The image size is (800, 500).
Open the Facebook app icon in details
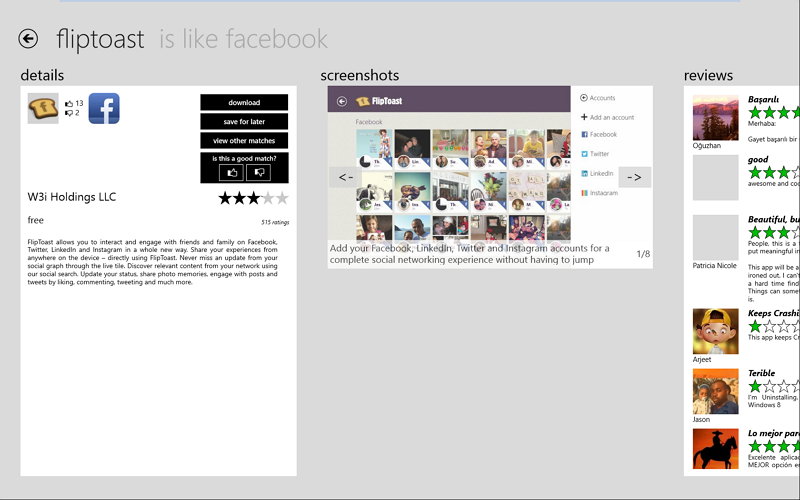[x=104, y=108]
